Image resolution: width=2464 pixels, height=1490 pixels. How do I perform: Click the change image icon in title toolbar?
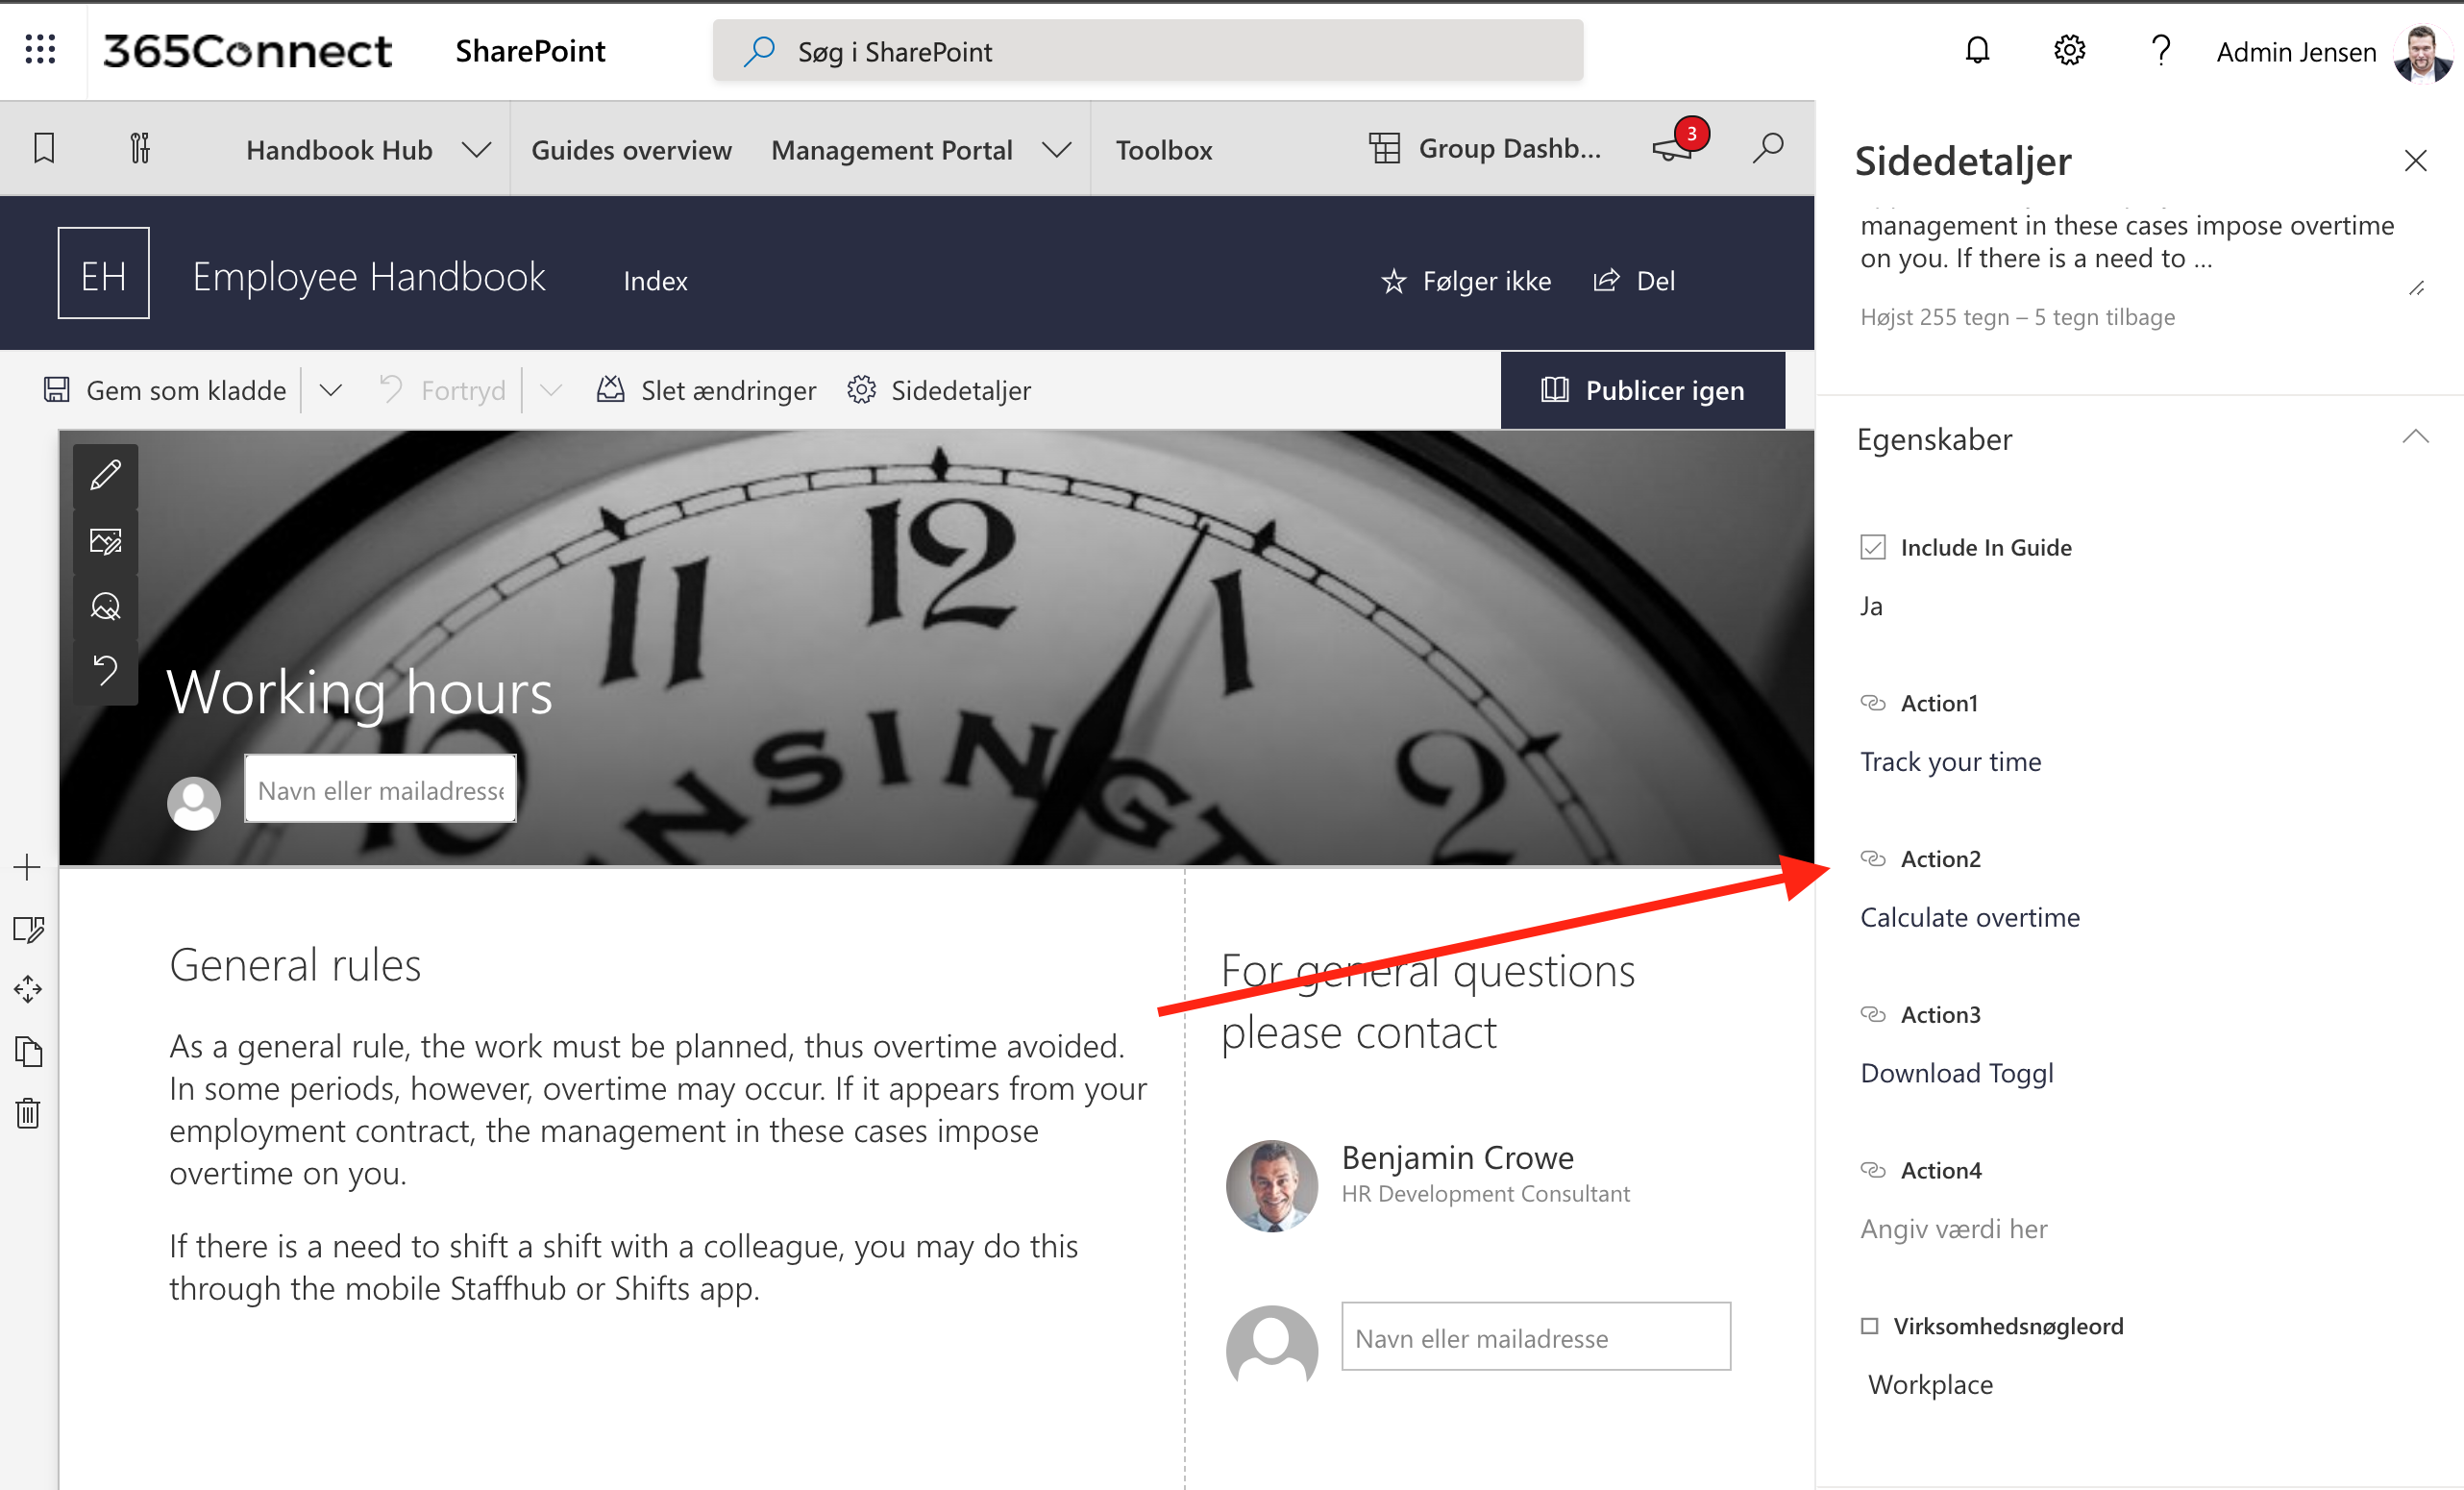click(x=106, y=541)
